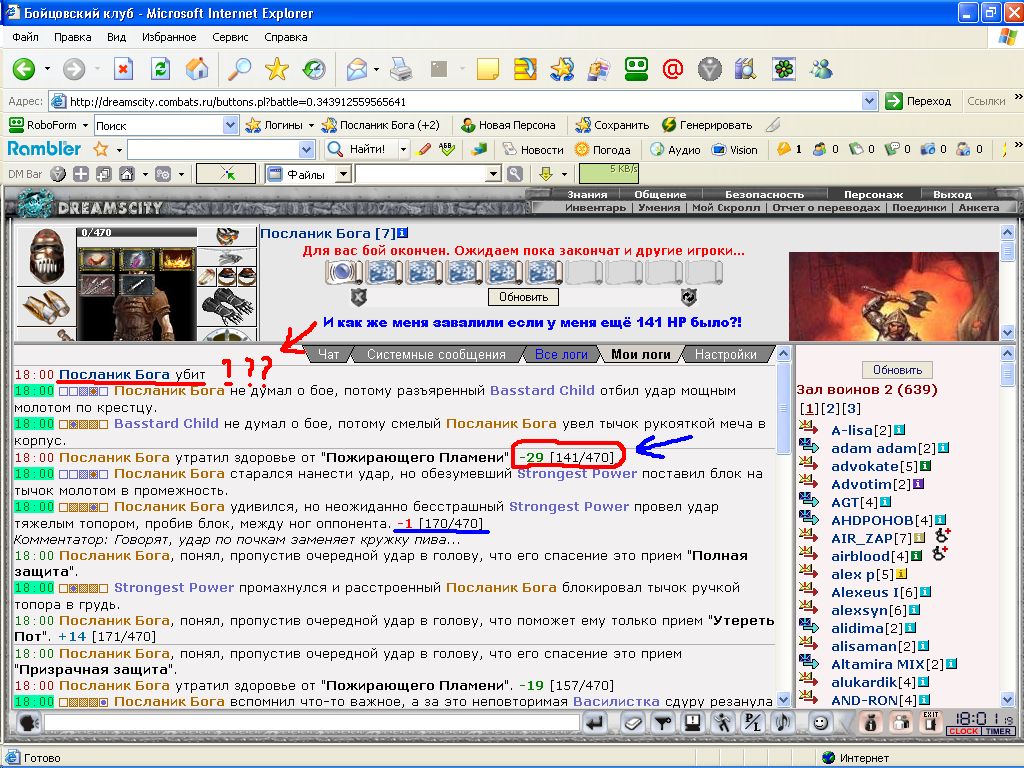Open the Mail envelope icon
The image size is (1024, 768).
coord(357,69)
